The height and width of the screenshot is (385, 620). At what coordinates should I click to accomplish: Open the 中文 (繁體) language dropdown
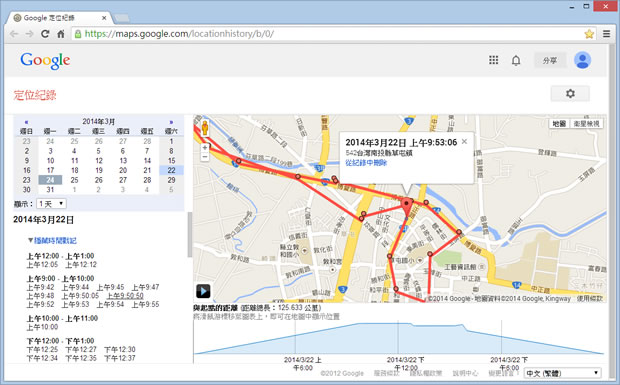[562, 373]
